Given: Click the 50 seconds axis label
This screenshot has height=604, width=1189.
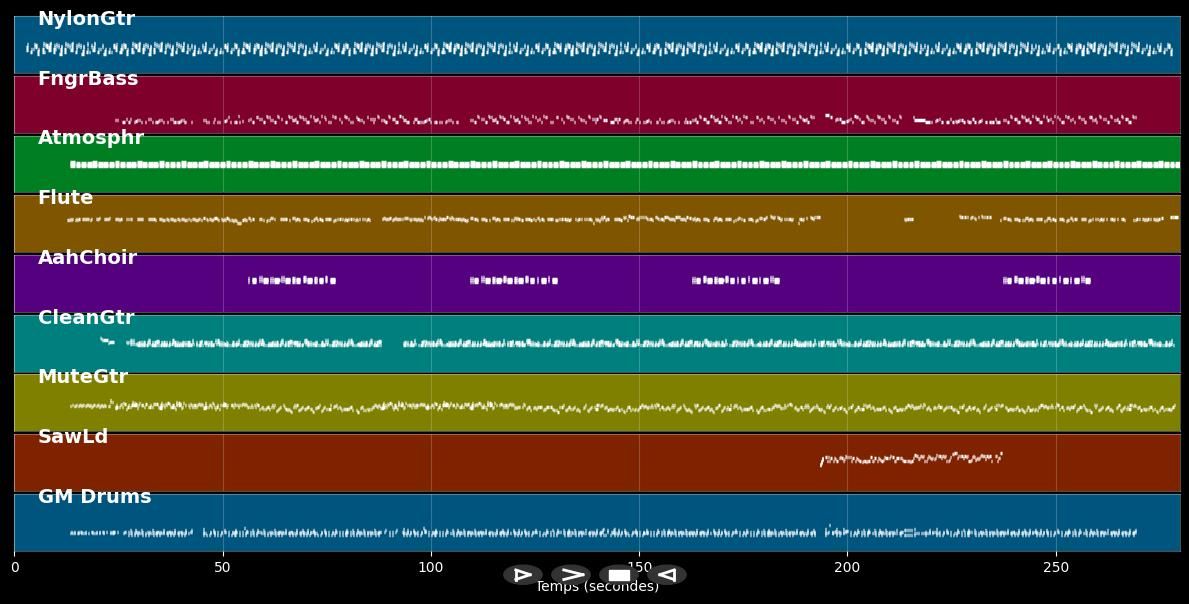Looking at the screenshot, I should (222, 568).
